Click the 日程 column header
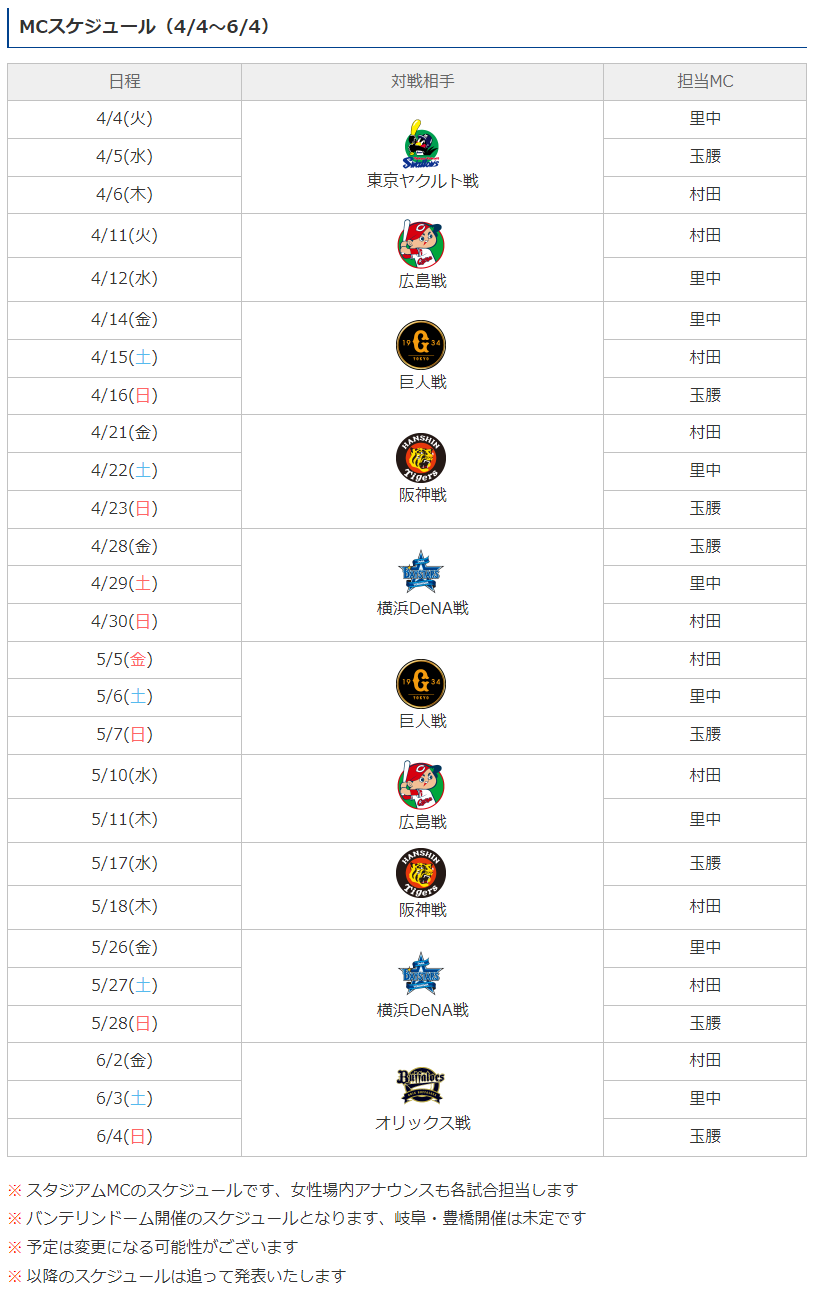 tap(124, 82)
